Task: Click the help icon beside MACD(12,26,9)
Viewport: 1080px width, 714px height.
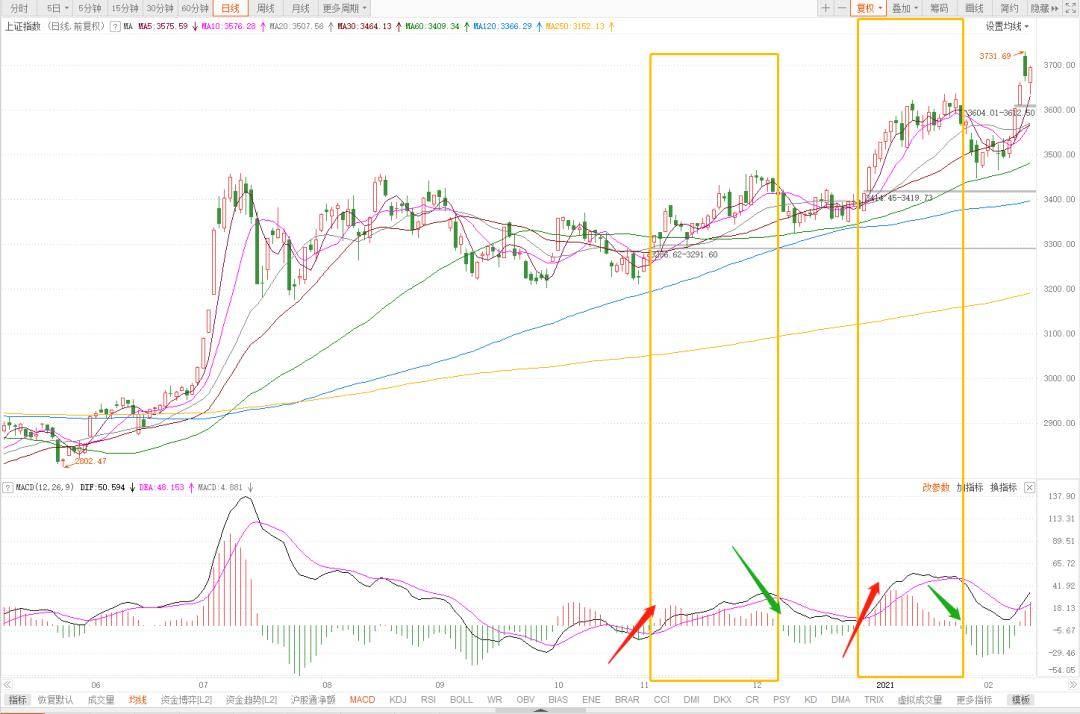Action: 8,487
